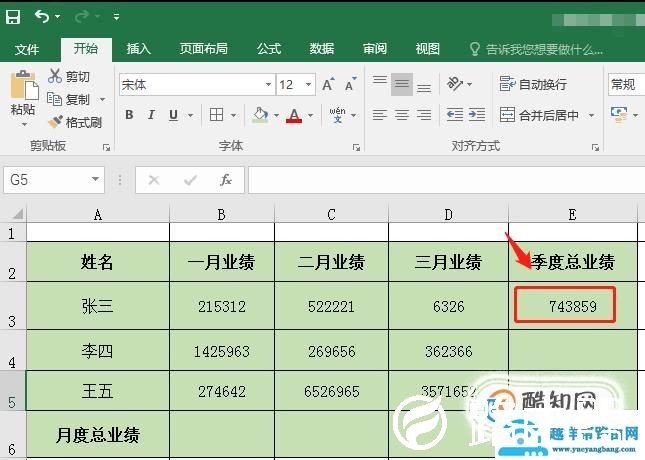Open text orientation options
Screen dimensions: 645x460
(459, 84)
